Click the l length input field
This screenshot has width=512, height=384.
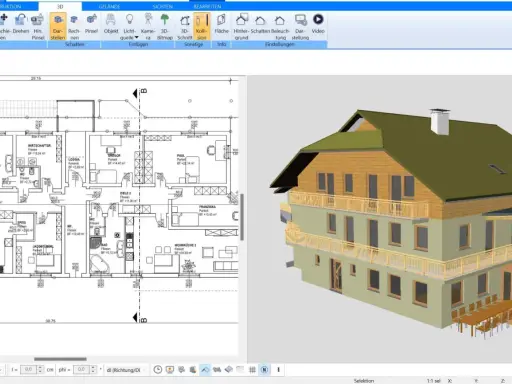pyautogui.click(x=28, y=370)
